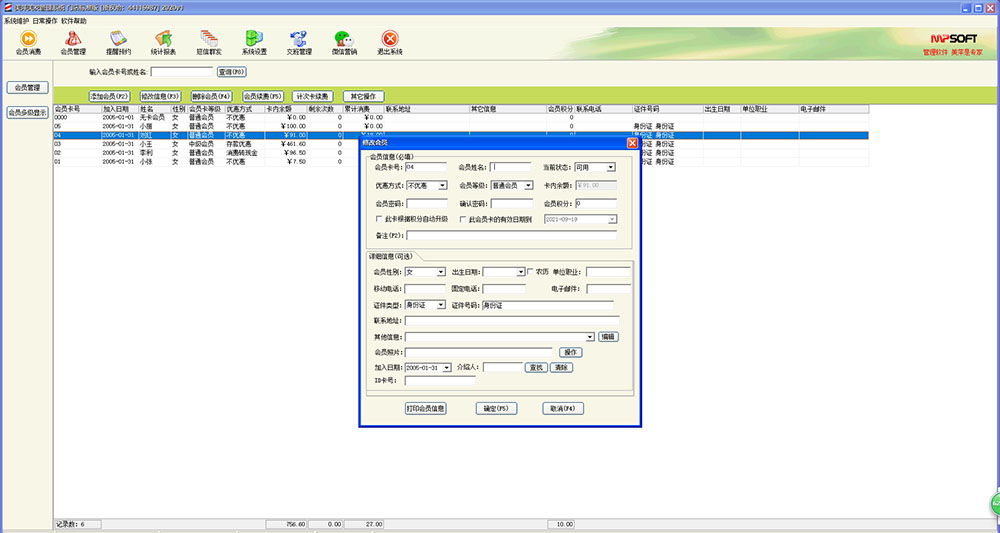Open 提醒预约 reminder icon

118,40
